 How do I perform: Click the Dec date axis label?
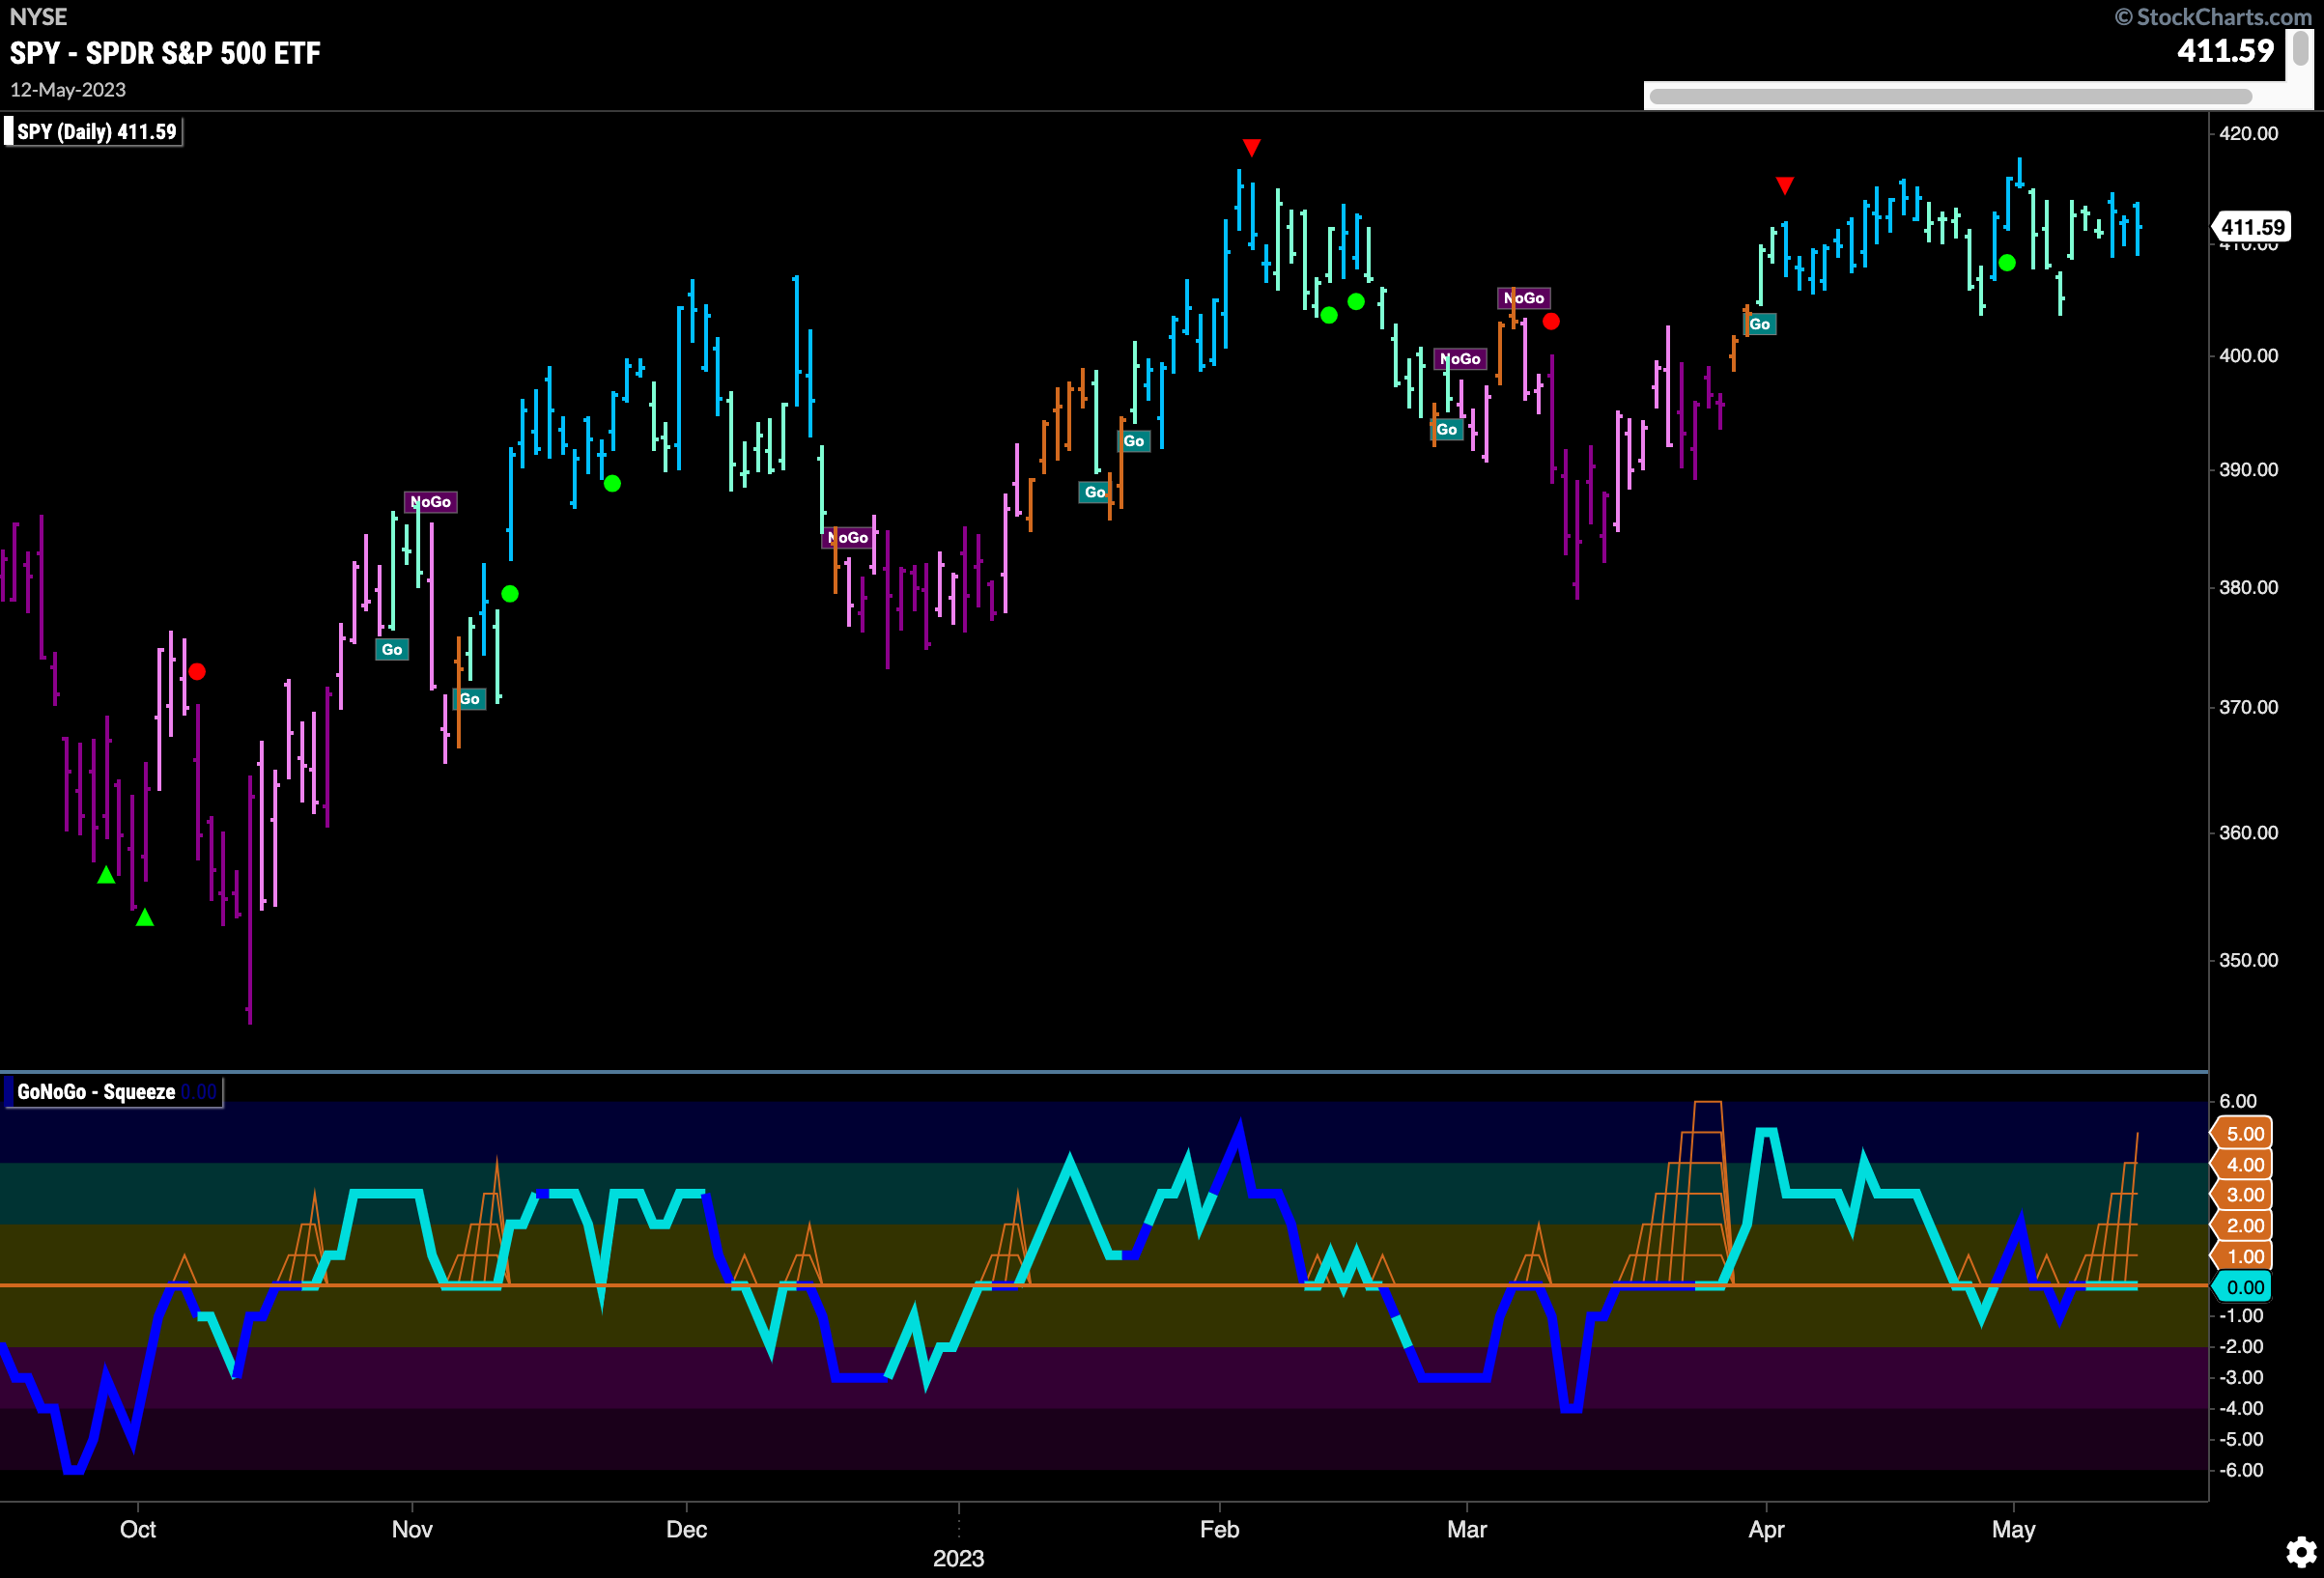687,1529
